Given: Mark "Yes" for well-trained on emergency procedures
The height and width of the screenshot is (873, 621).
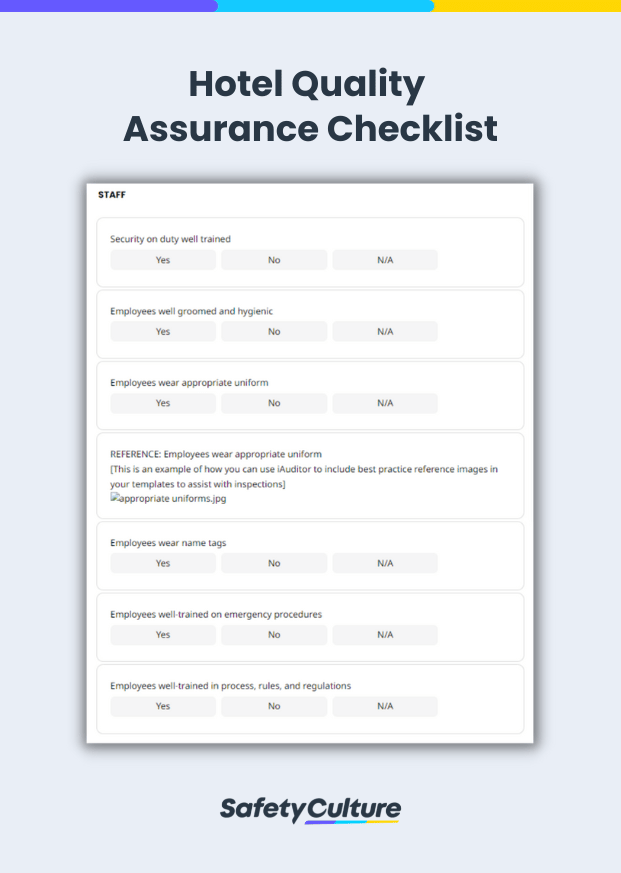Looking at the screenshot, I should tap(162, 634).
